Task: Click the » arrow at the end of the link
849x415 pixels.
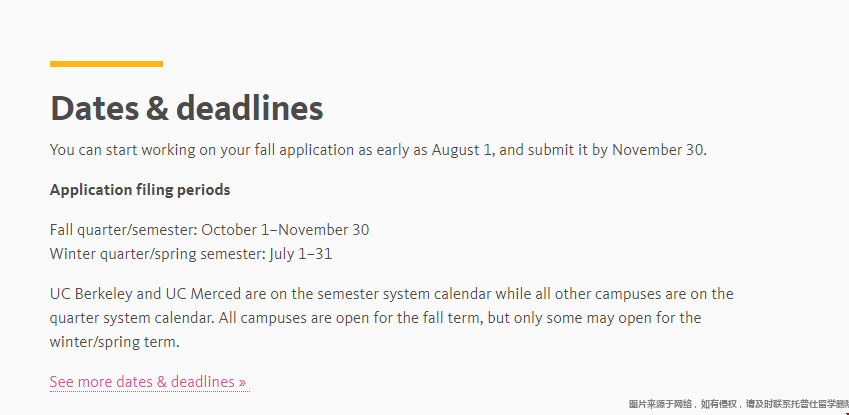Action: 242,382
